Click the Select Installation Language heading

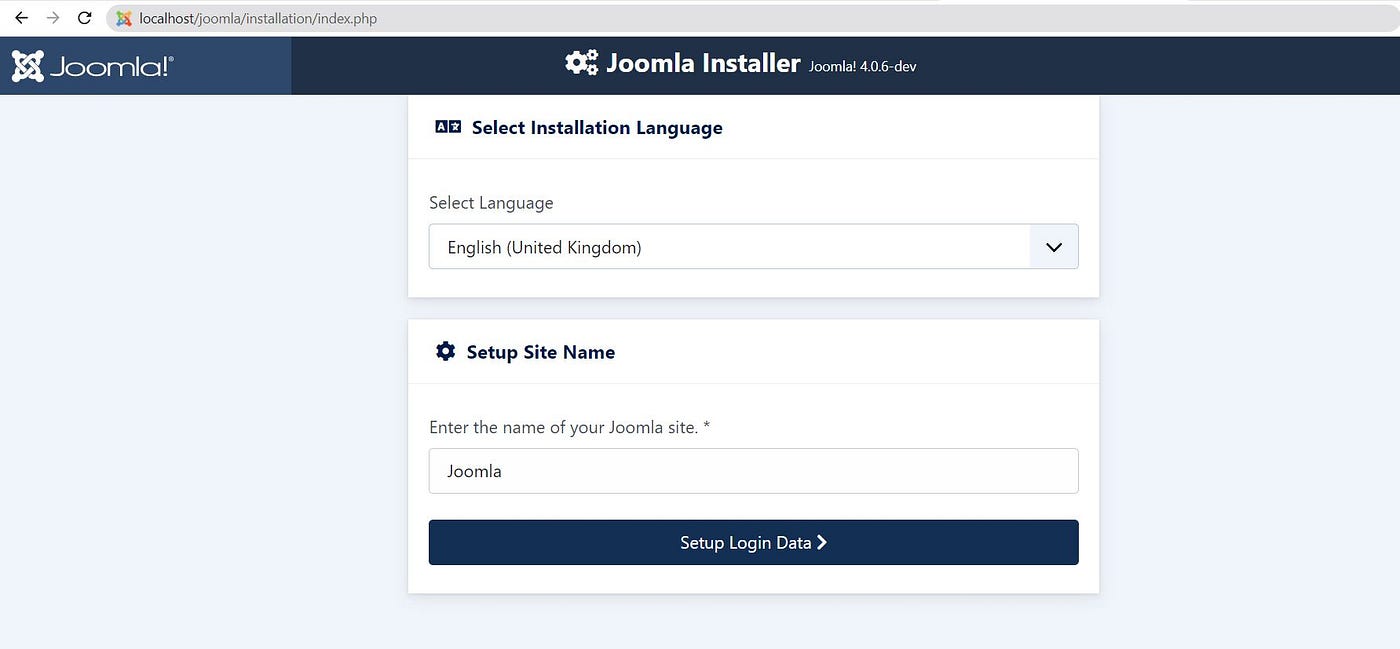click(x=597, y=127)
